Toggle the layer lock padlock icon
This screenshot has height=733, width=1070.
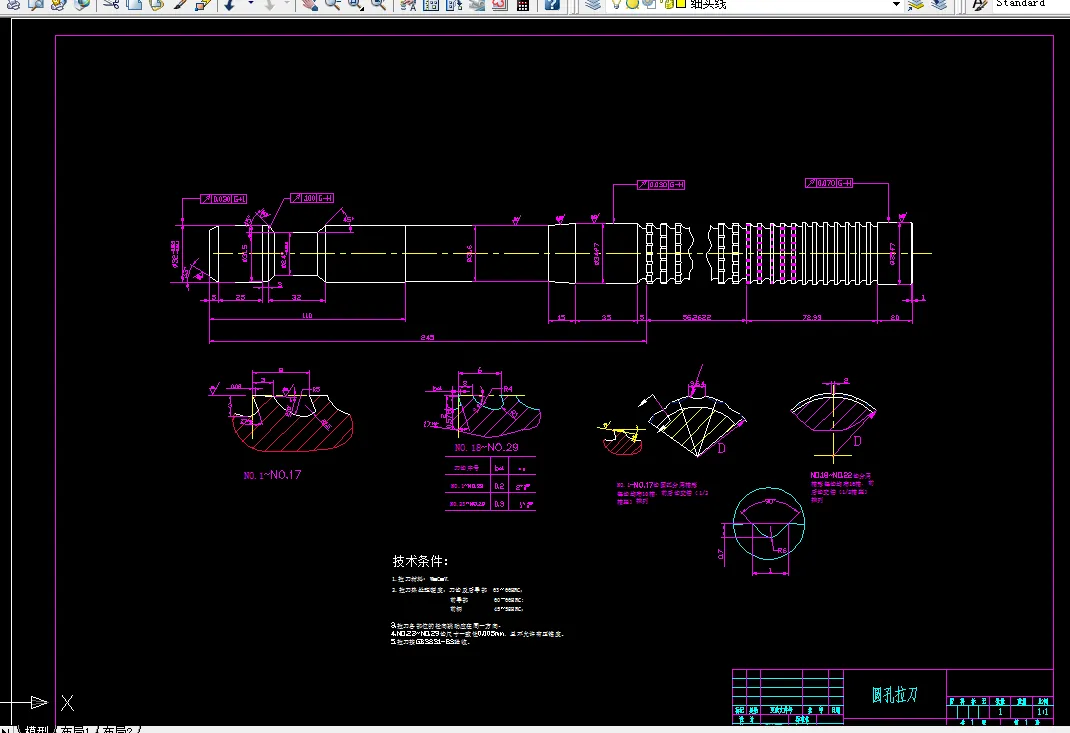pyautogui.click(x=666, y=4)
